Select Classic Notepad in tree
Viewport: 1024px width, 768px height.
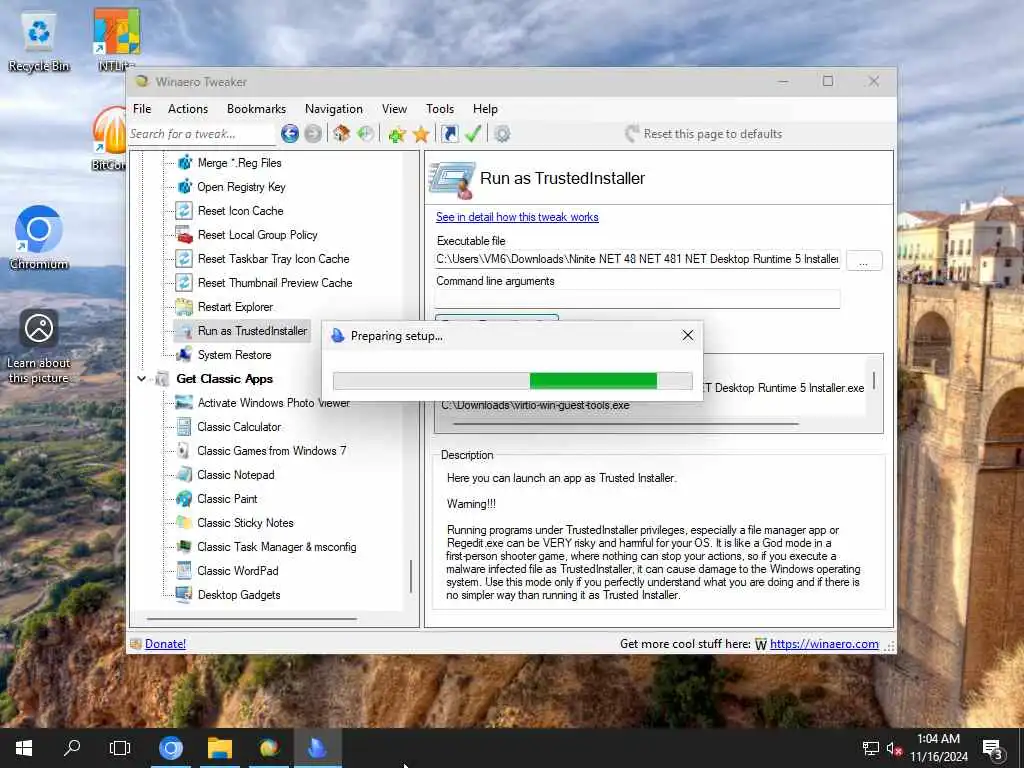(x=236, y=475)
